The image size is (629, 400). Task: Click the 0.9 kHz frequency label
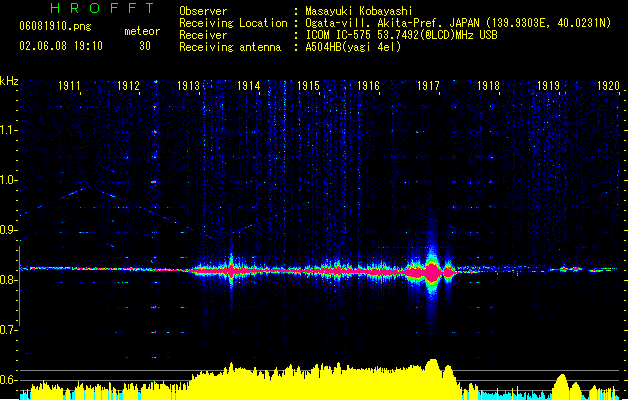[8, 230]
